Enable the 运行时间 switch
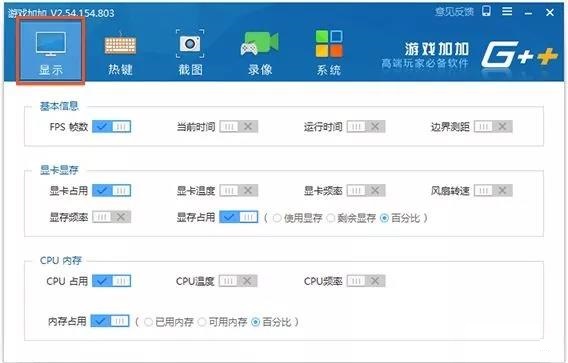This screenshot has width=568, height=363. 366,126
